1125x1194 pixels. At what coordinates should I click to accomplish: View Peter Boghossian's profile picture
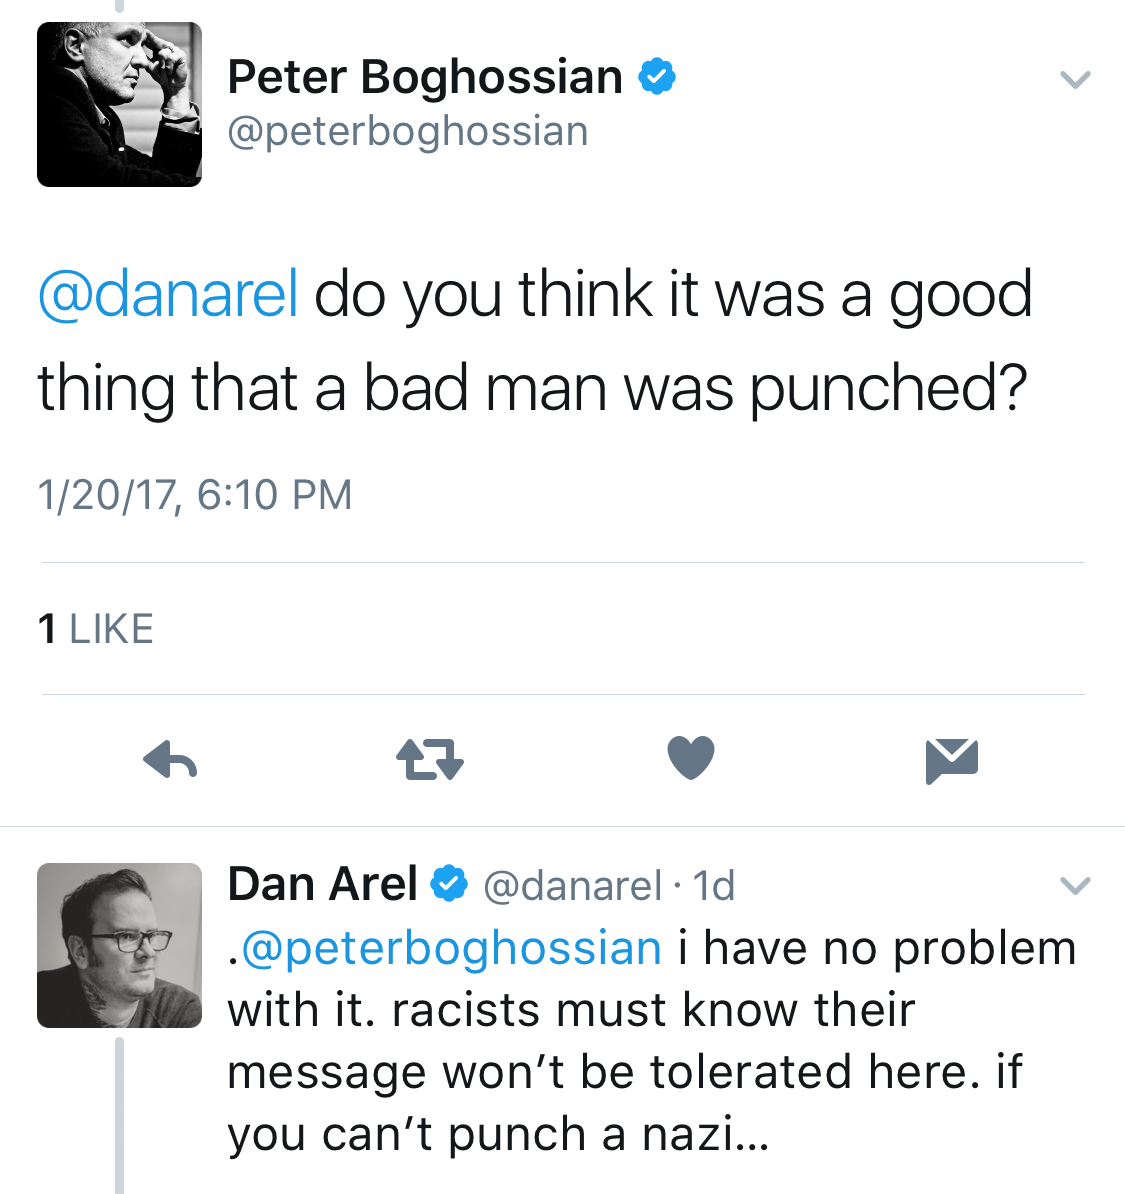click(120, 104)
